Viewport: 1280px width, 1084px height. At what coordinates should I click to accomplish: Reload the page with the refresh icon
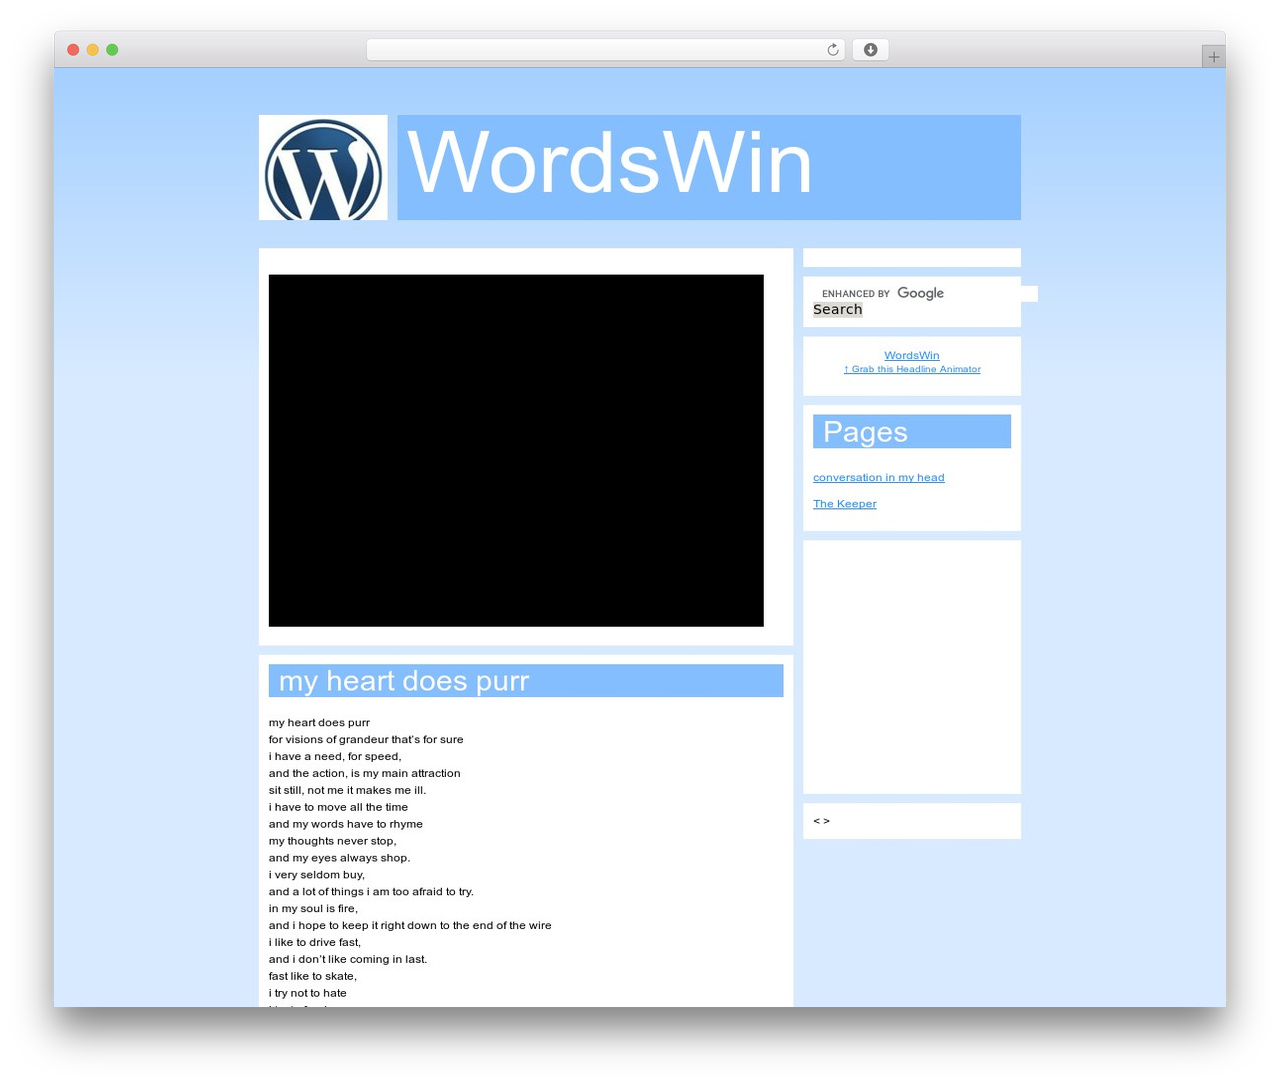(832, 50)
